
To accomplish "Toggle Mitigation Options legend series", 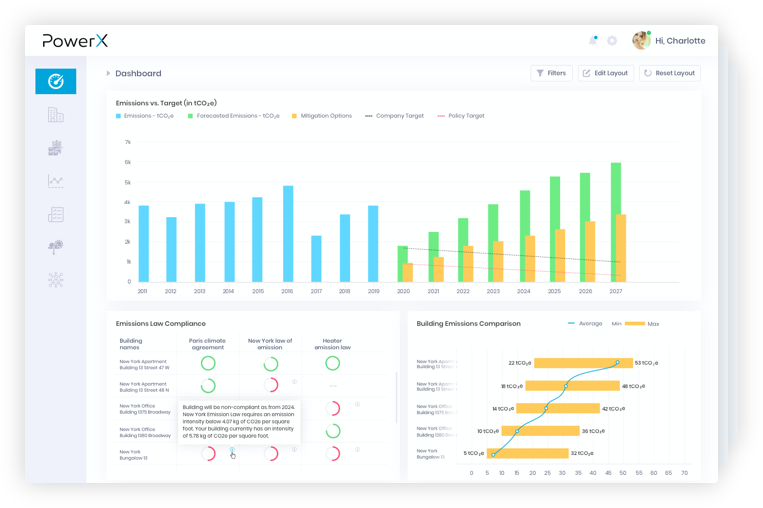I will pos(322,116).
